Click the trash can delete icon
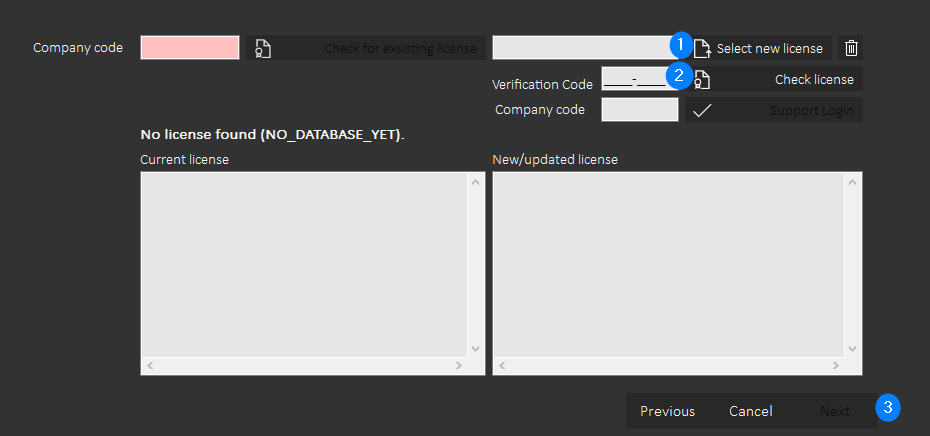The image size is (930, 436). pyautogui.click(x=851, y=48)
